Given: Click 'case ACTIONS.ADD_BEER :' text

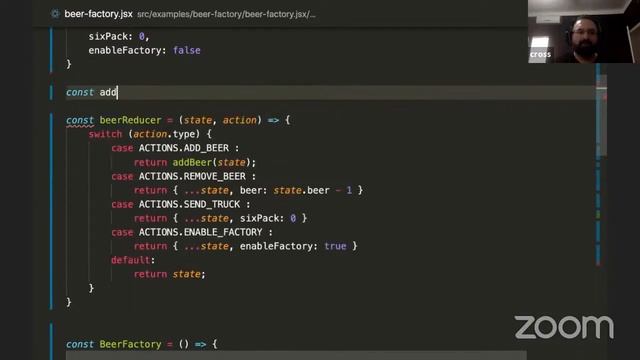Looking at the screenshot, I should coord(175,148).
